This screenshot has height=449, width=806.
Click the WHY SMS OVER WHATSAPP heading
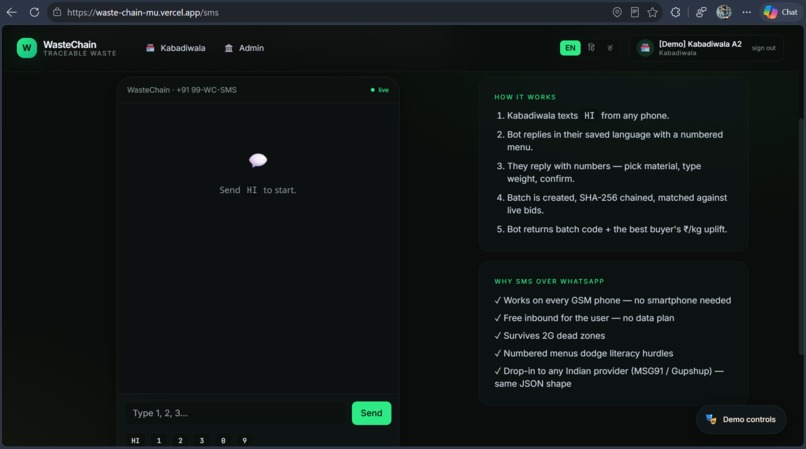tap(549, 281)
